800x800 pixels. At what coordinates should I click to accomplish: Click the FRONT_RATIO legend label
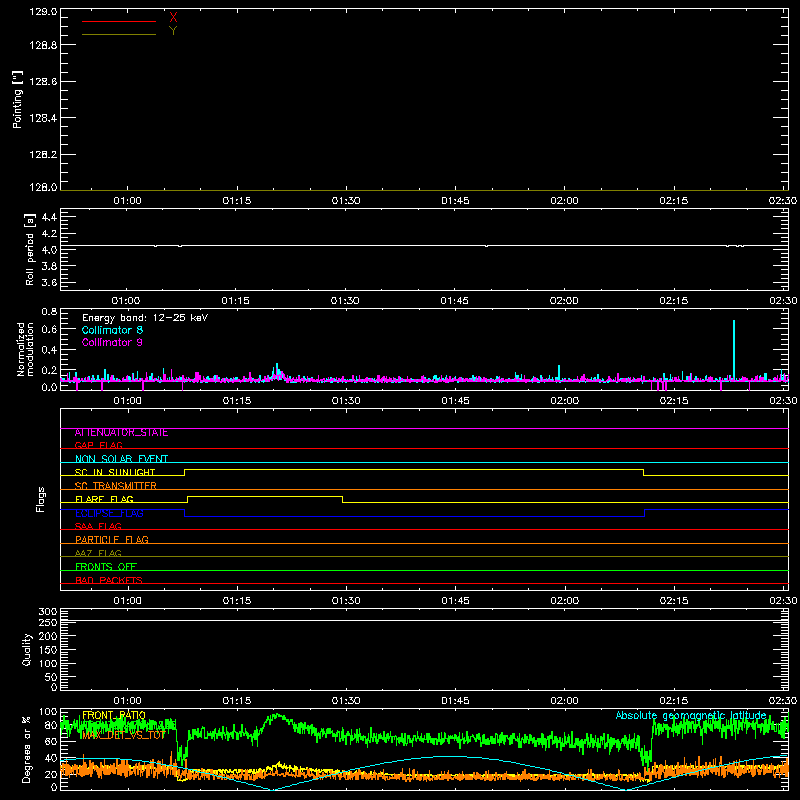tap(114, 715)
